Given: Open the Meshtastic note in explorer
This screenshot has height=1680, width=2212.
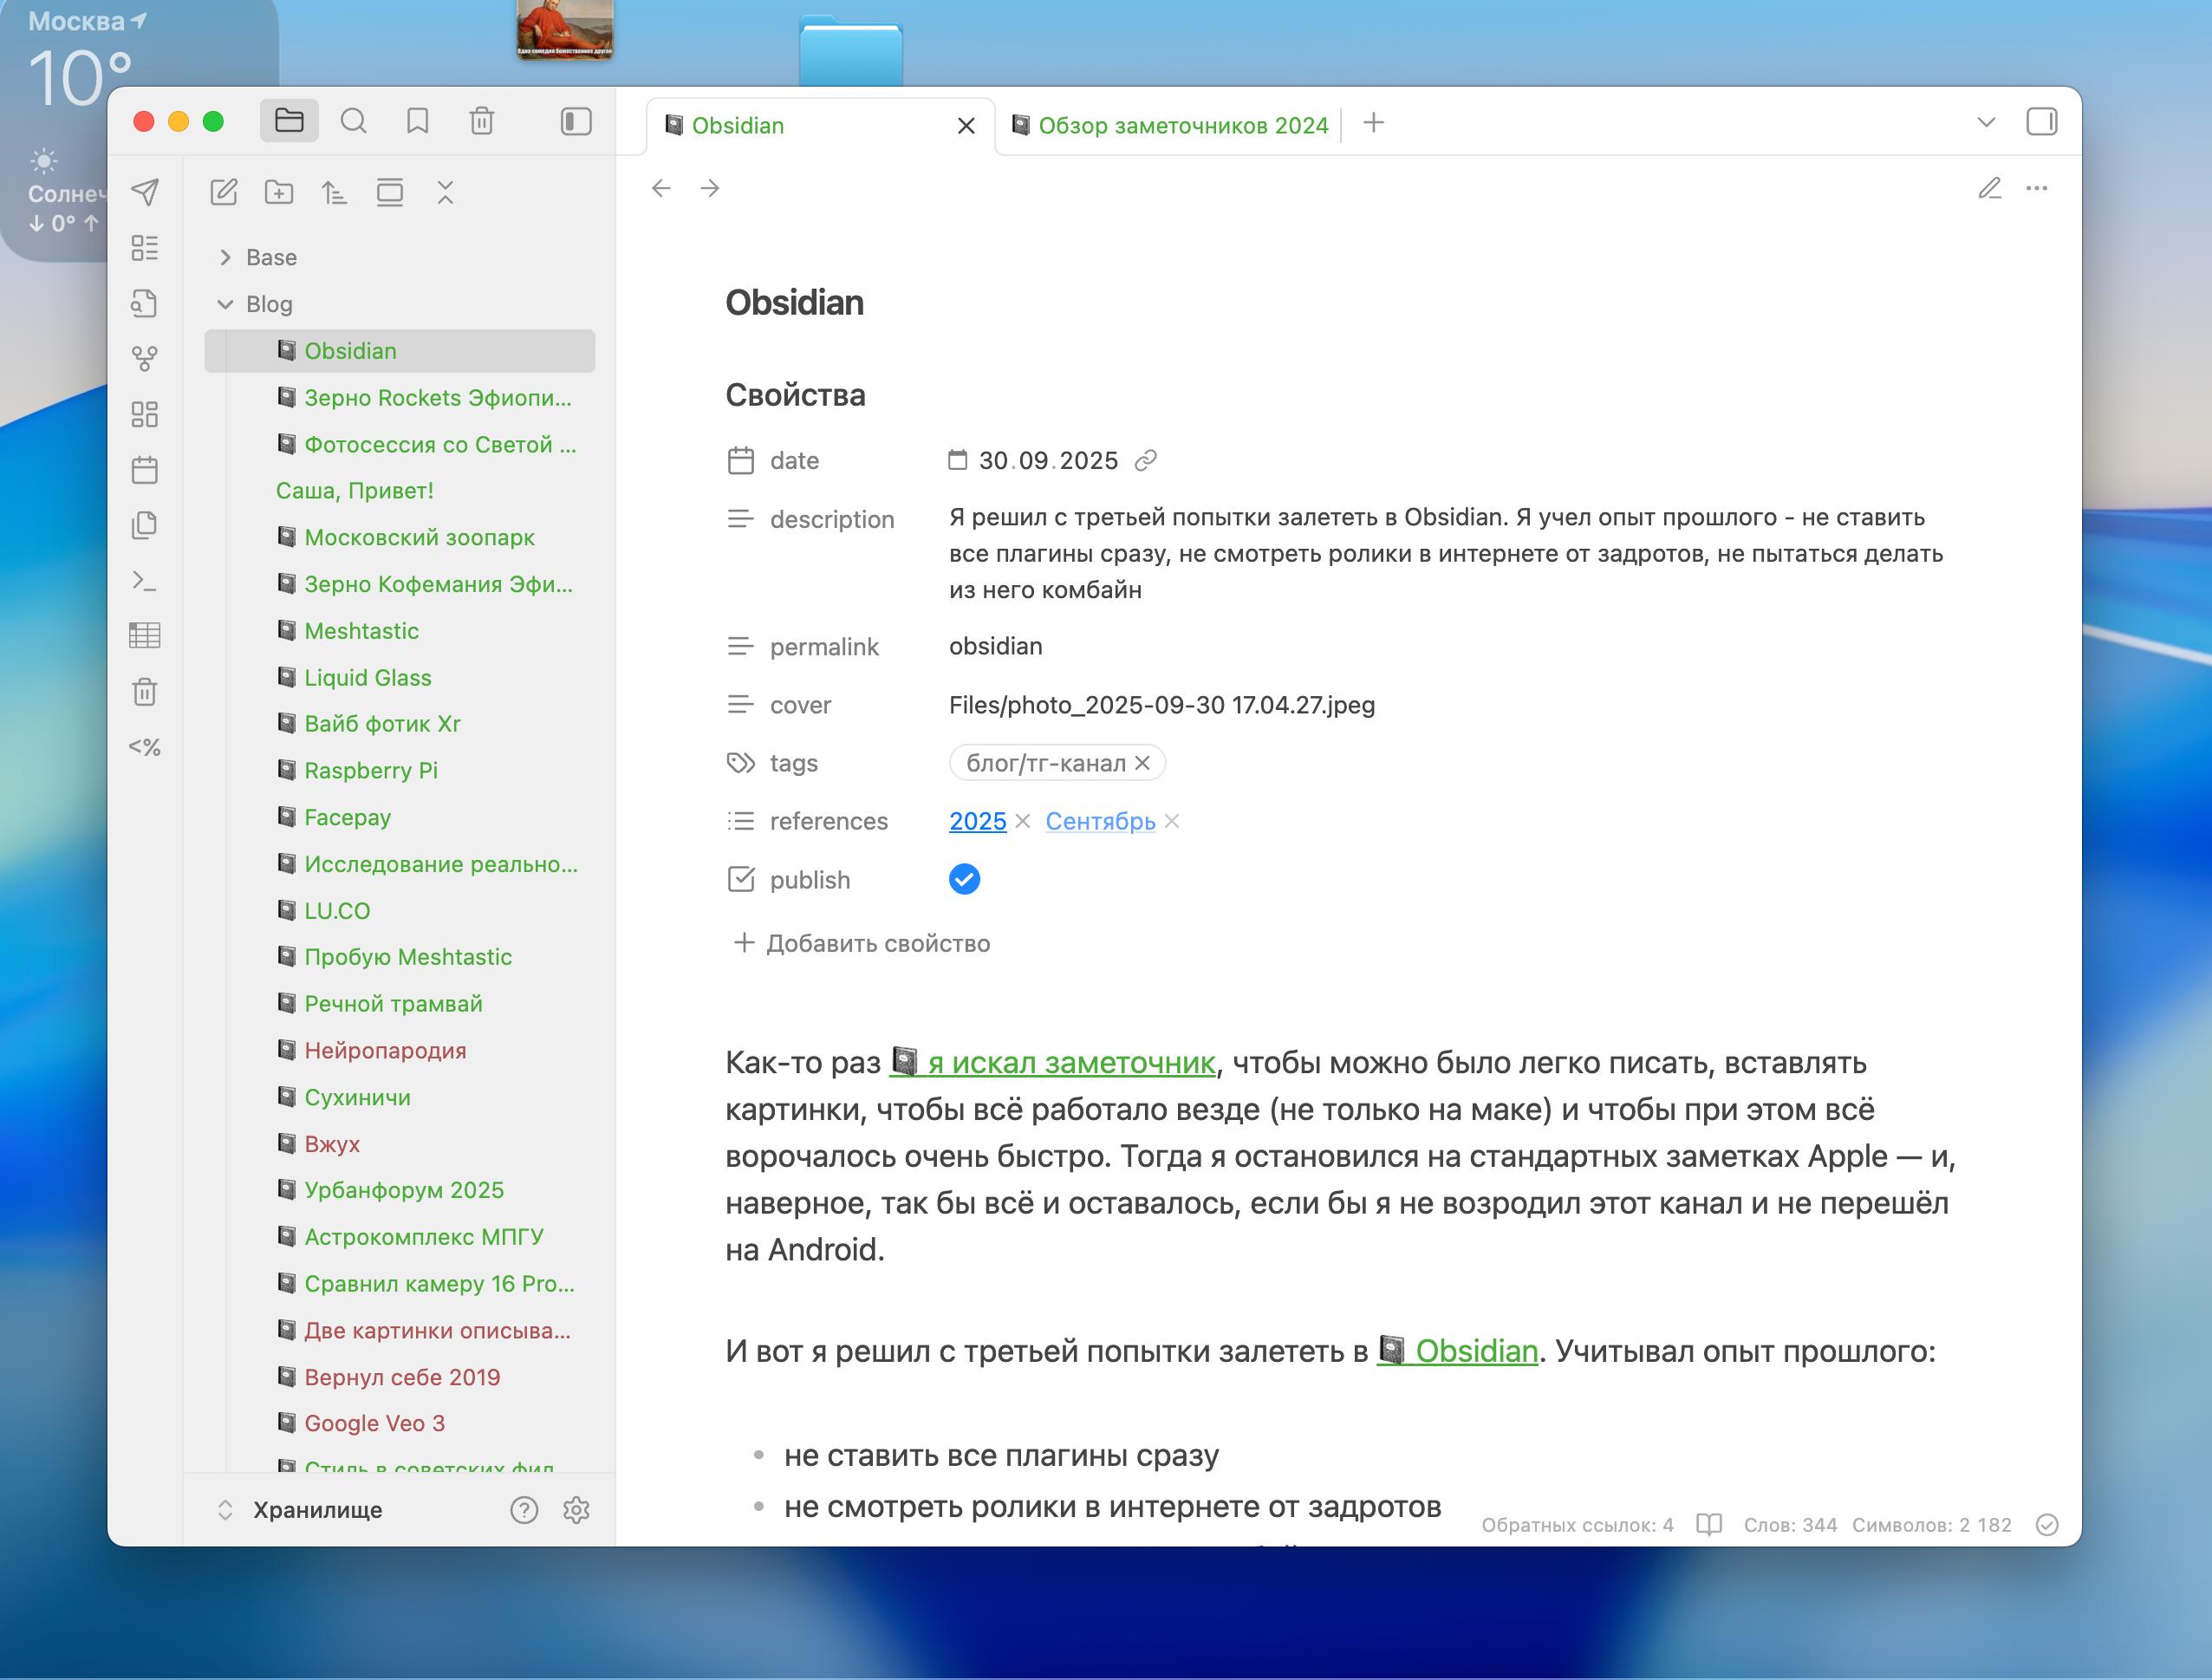Looking at the screenshot, I should click(x=400, y=631).
